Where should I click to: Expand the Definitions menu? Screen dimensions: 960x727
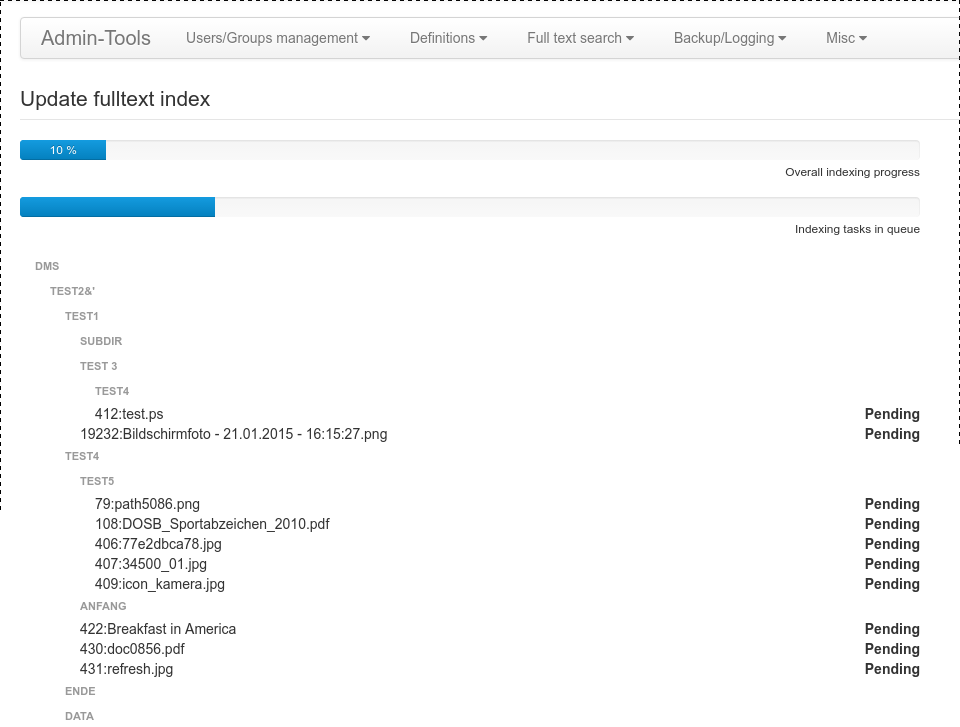coord(448,38)
